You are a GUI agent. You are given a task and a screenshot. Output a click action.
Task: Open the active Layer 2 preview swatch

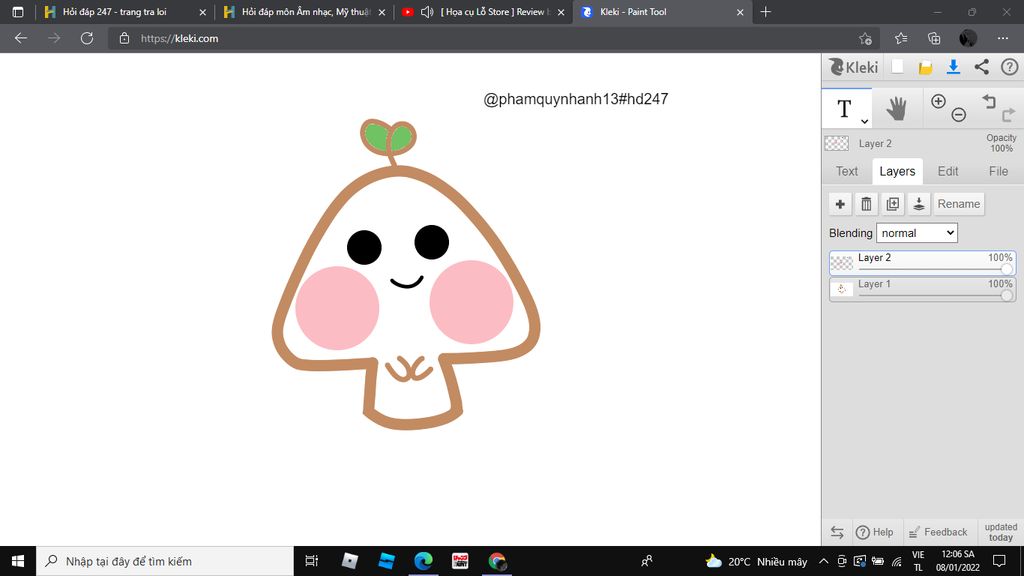pyautogui.click(x=837, y=143)
